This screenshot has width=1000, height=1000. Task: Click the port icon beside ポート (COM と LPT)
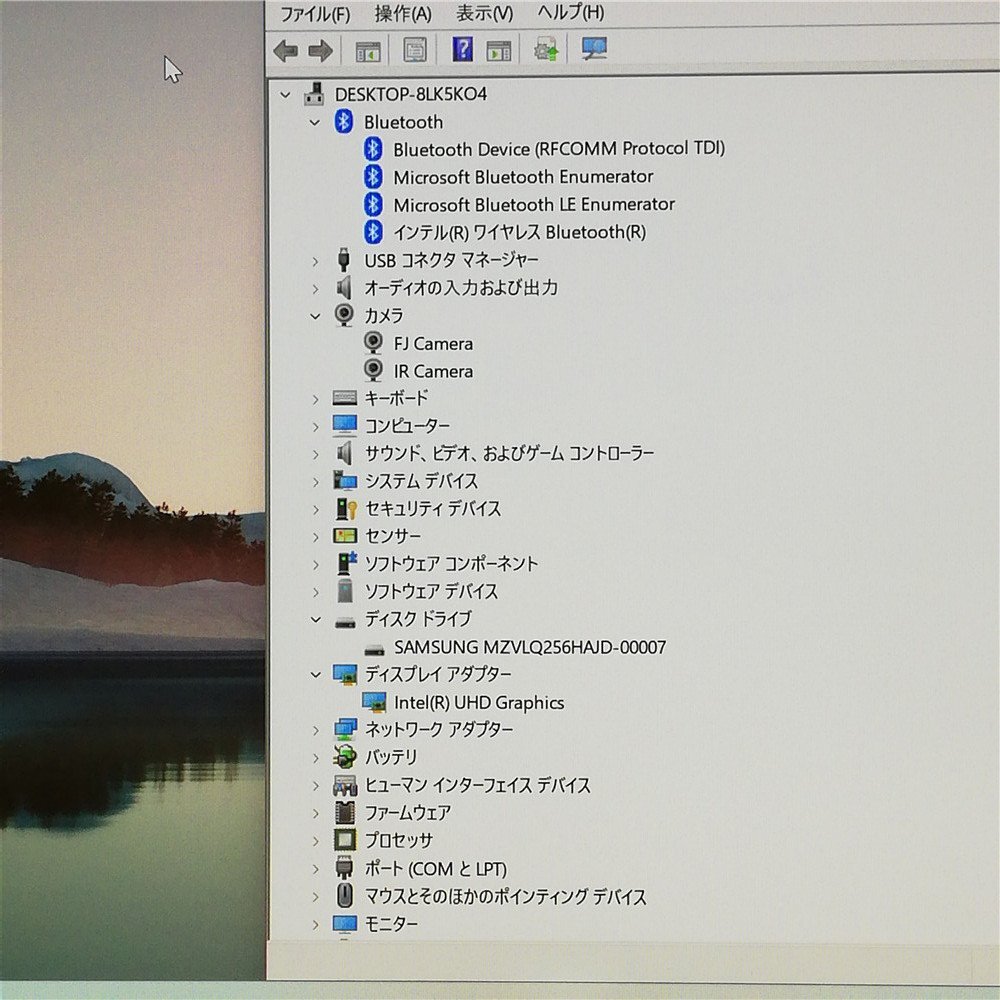click(x=344, y=867)
